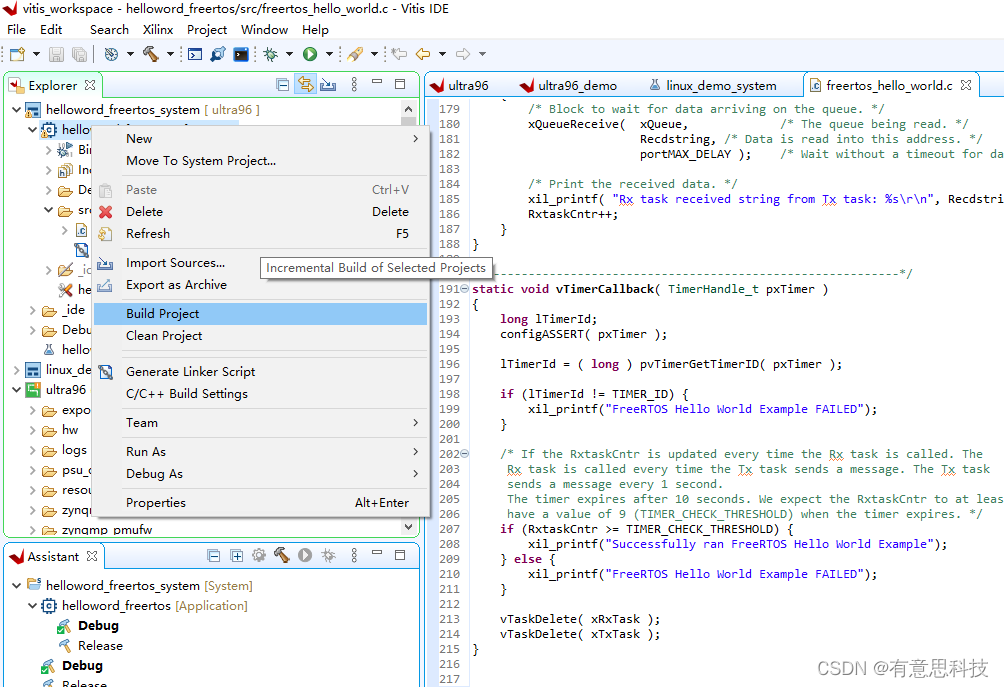Open Run As submenu

tap(261, 452)
